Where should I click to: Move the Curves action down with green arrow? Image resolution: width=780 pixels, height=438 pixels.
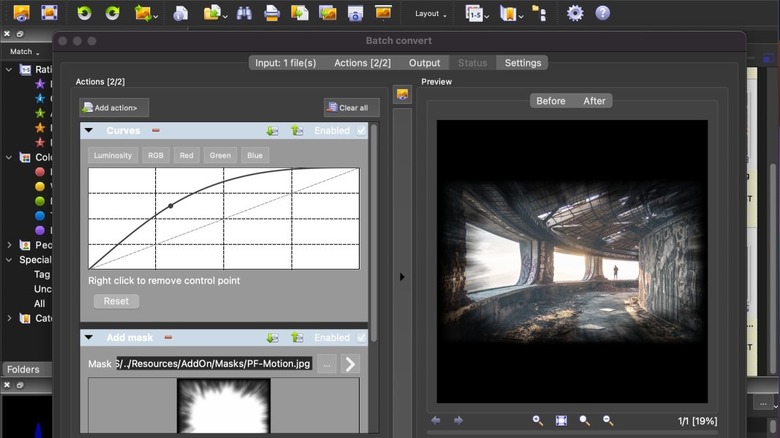272,130
